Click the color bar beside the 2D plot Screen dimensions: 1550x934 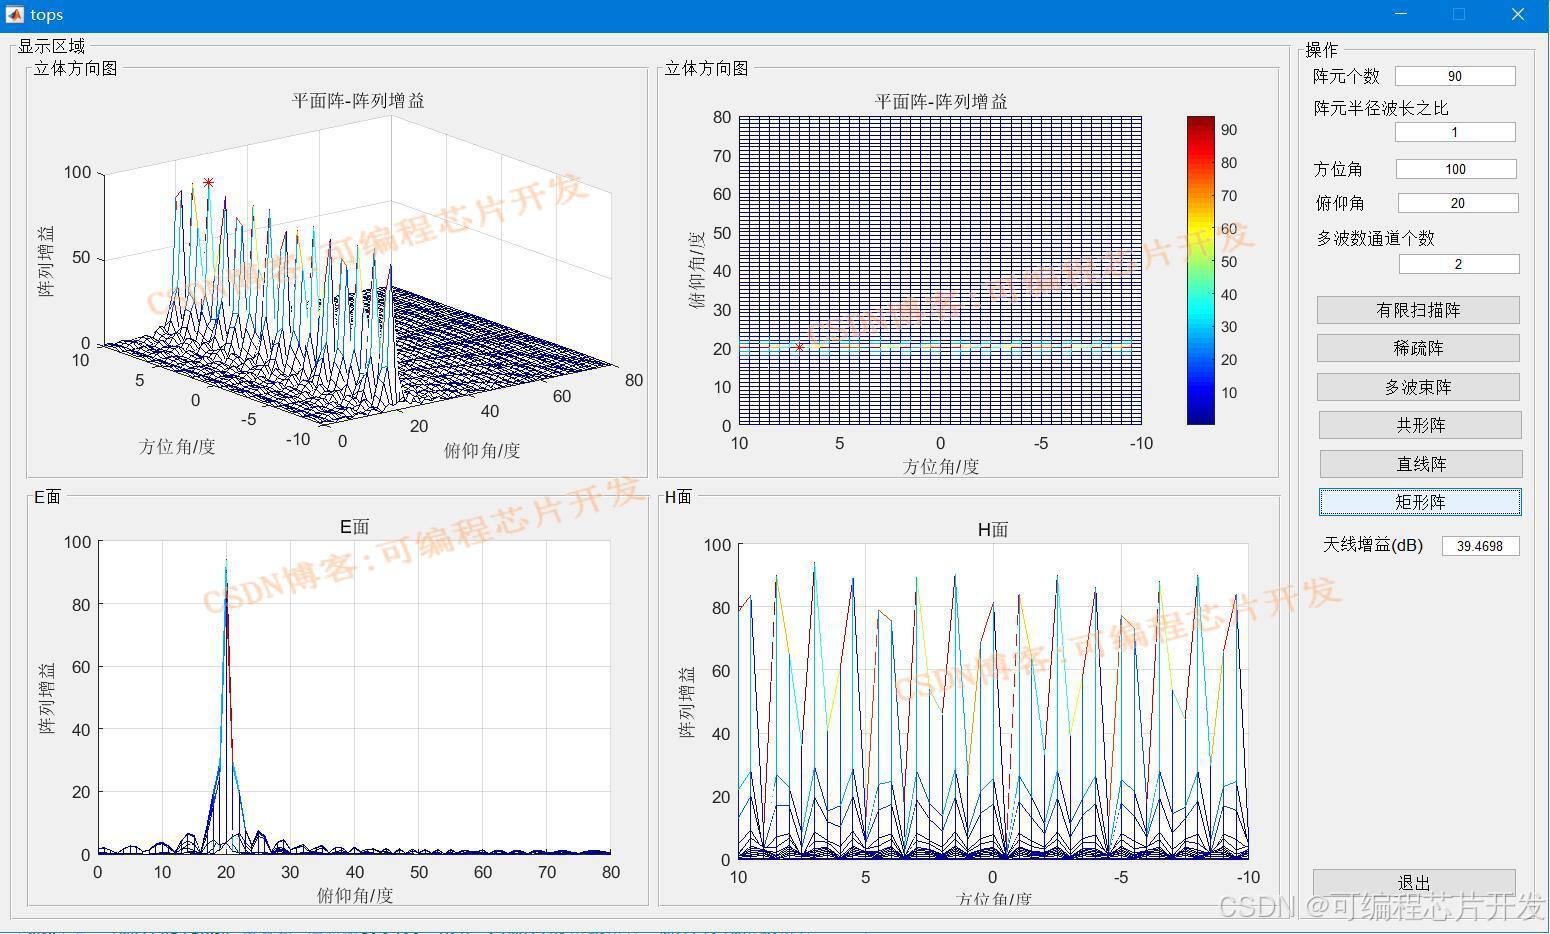1201,270
